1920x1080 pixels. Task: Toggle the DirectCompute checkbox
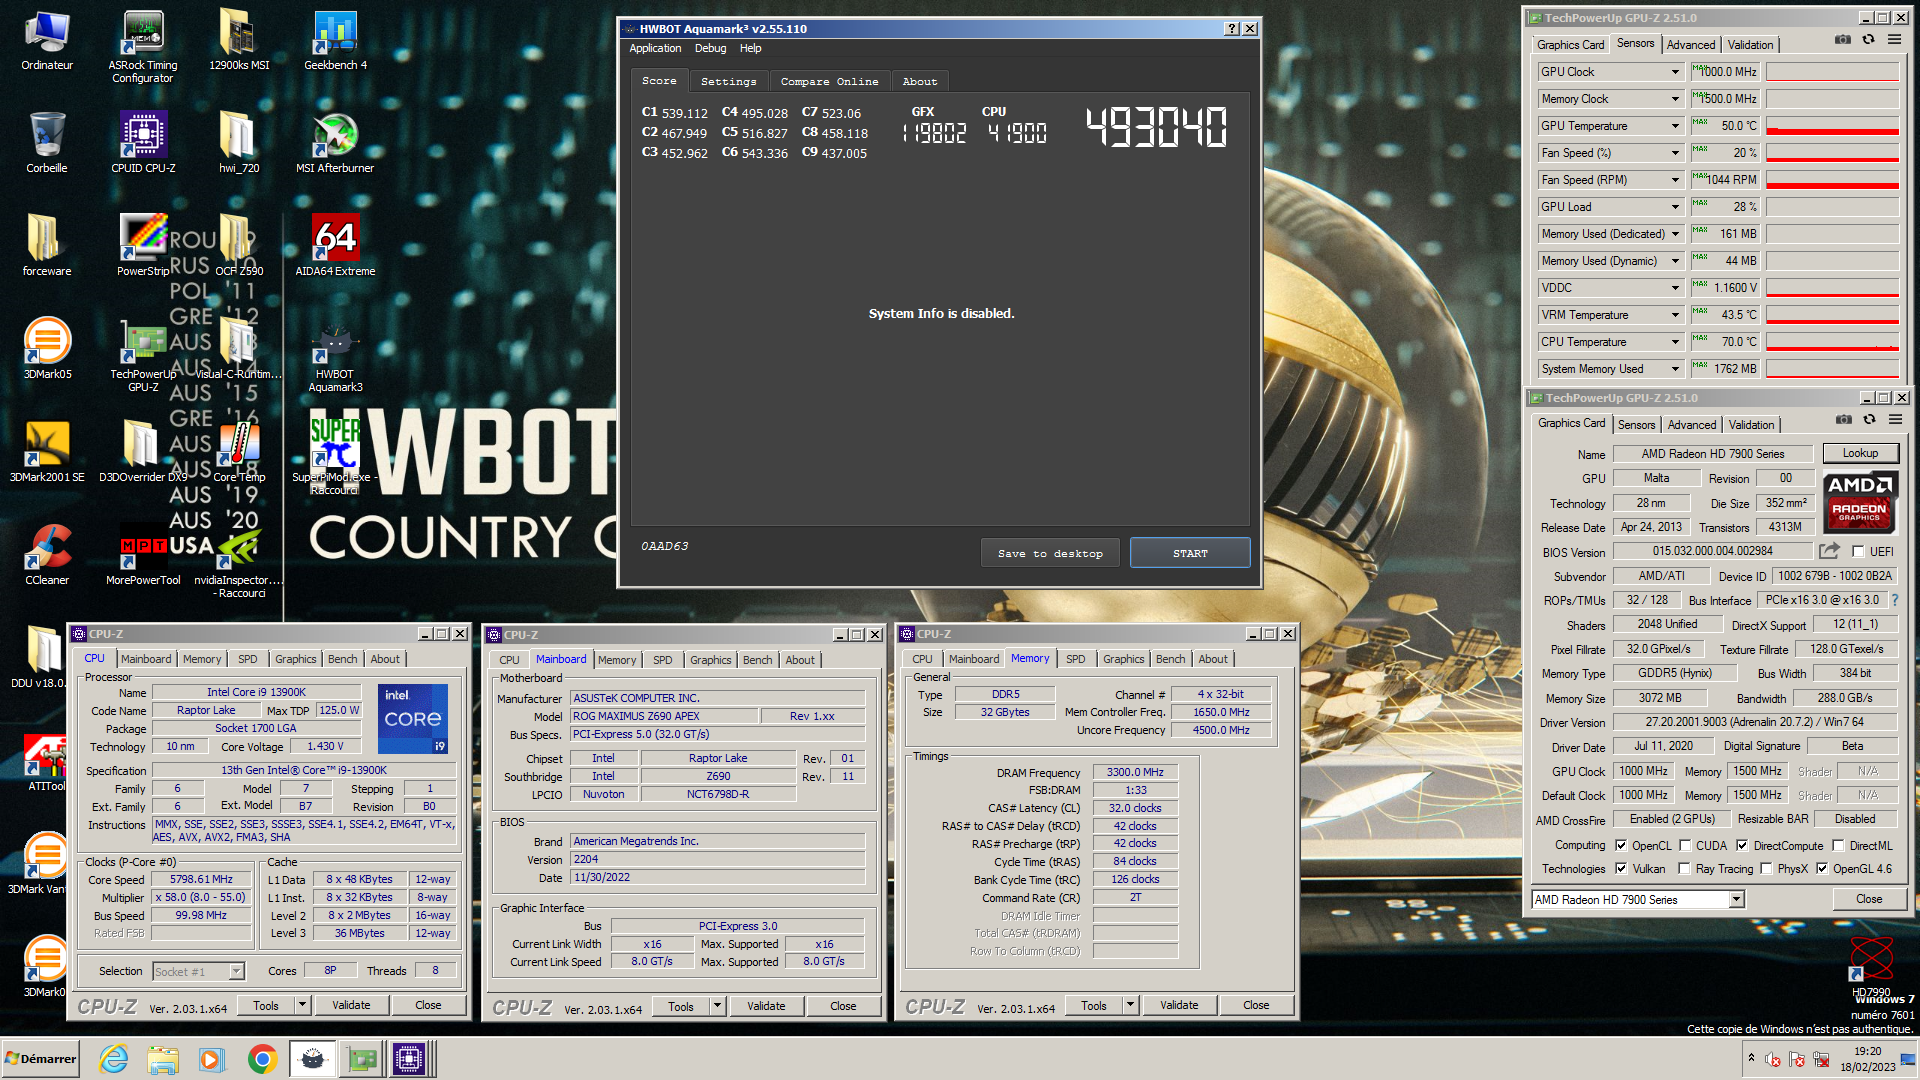click(1742, 846)
